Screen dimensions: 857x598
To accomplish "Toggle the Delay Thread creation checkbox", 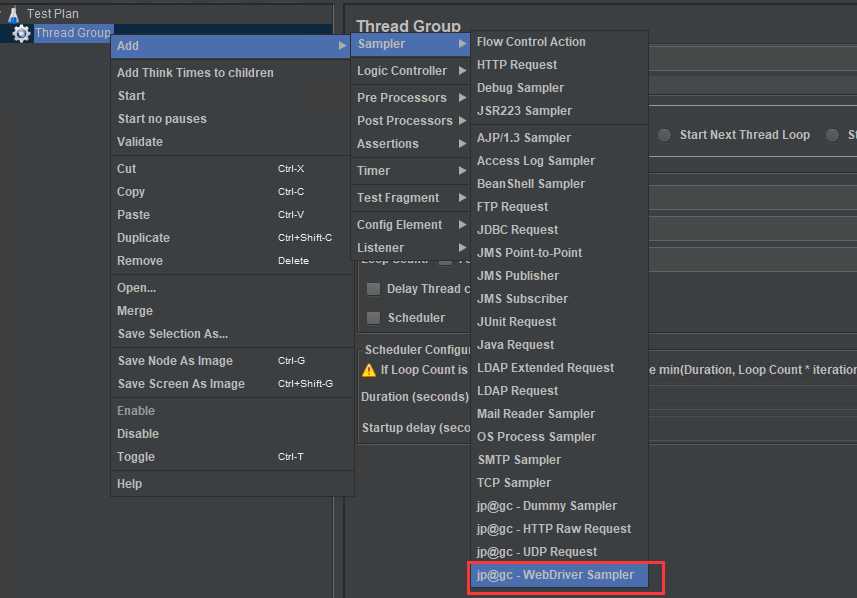I will pyautogui.click(x=373, y=289).
